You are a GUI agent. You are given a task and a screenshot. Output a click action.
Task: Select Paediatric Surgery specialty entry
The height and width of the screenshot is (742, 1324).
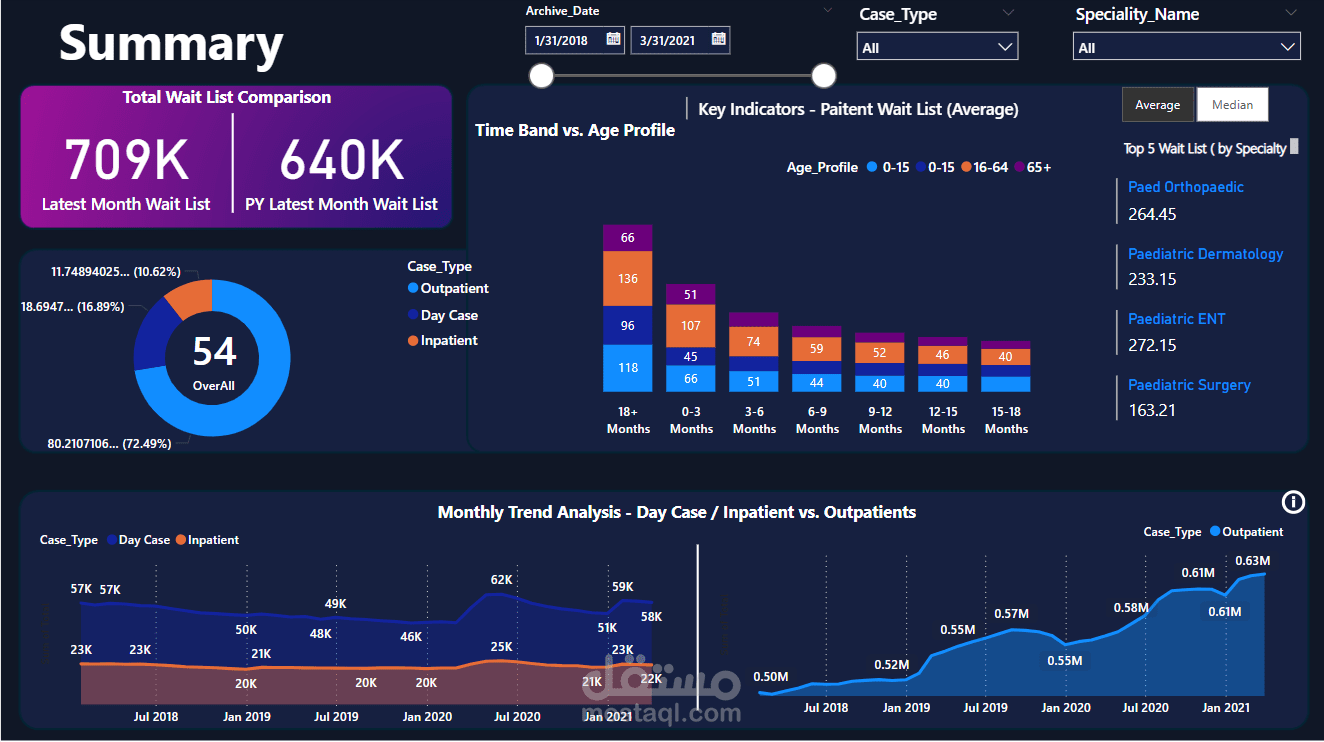click(x=1189, y=385)
